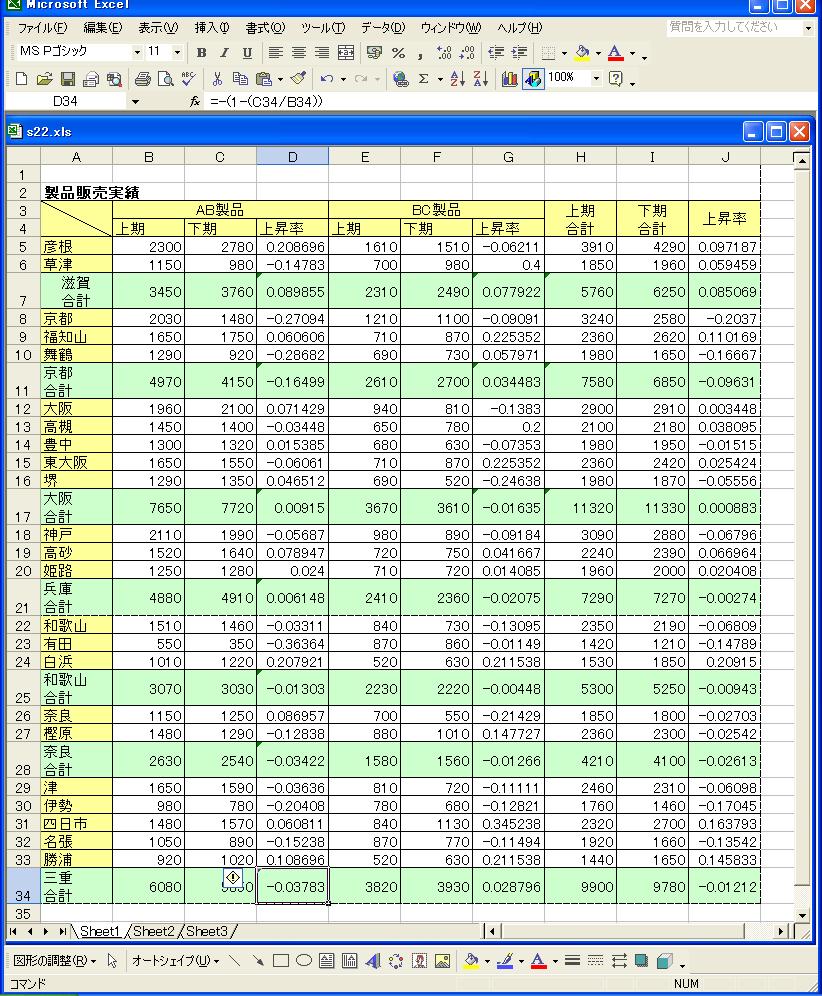
Task: Open 挿入(I) menu
Action: (x=212, y=28)
